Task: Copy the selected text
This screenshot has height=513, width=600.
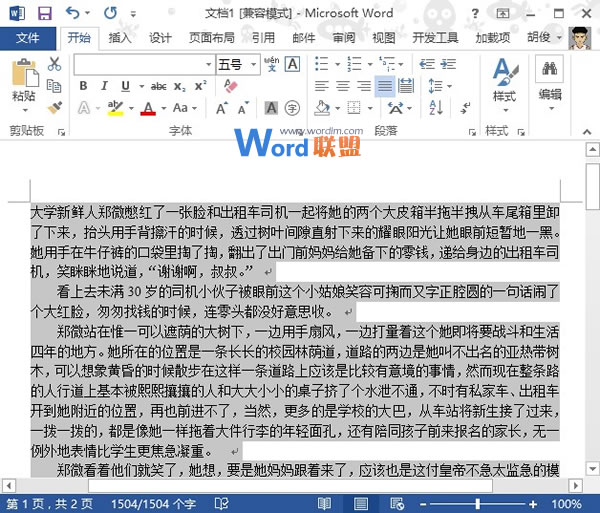Action: (x=54, y=86)
